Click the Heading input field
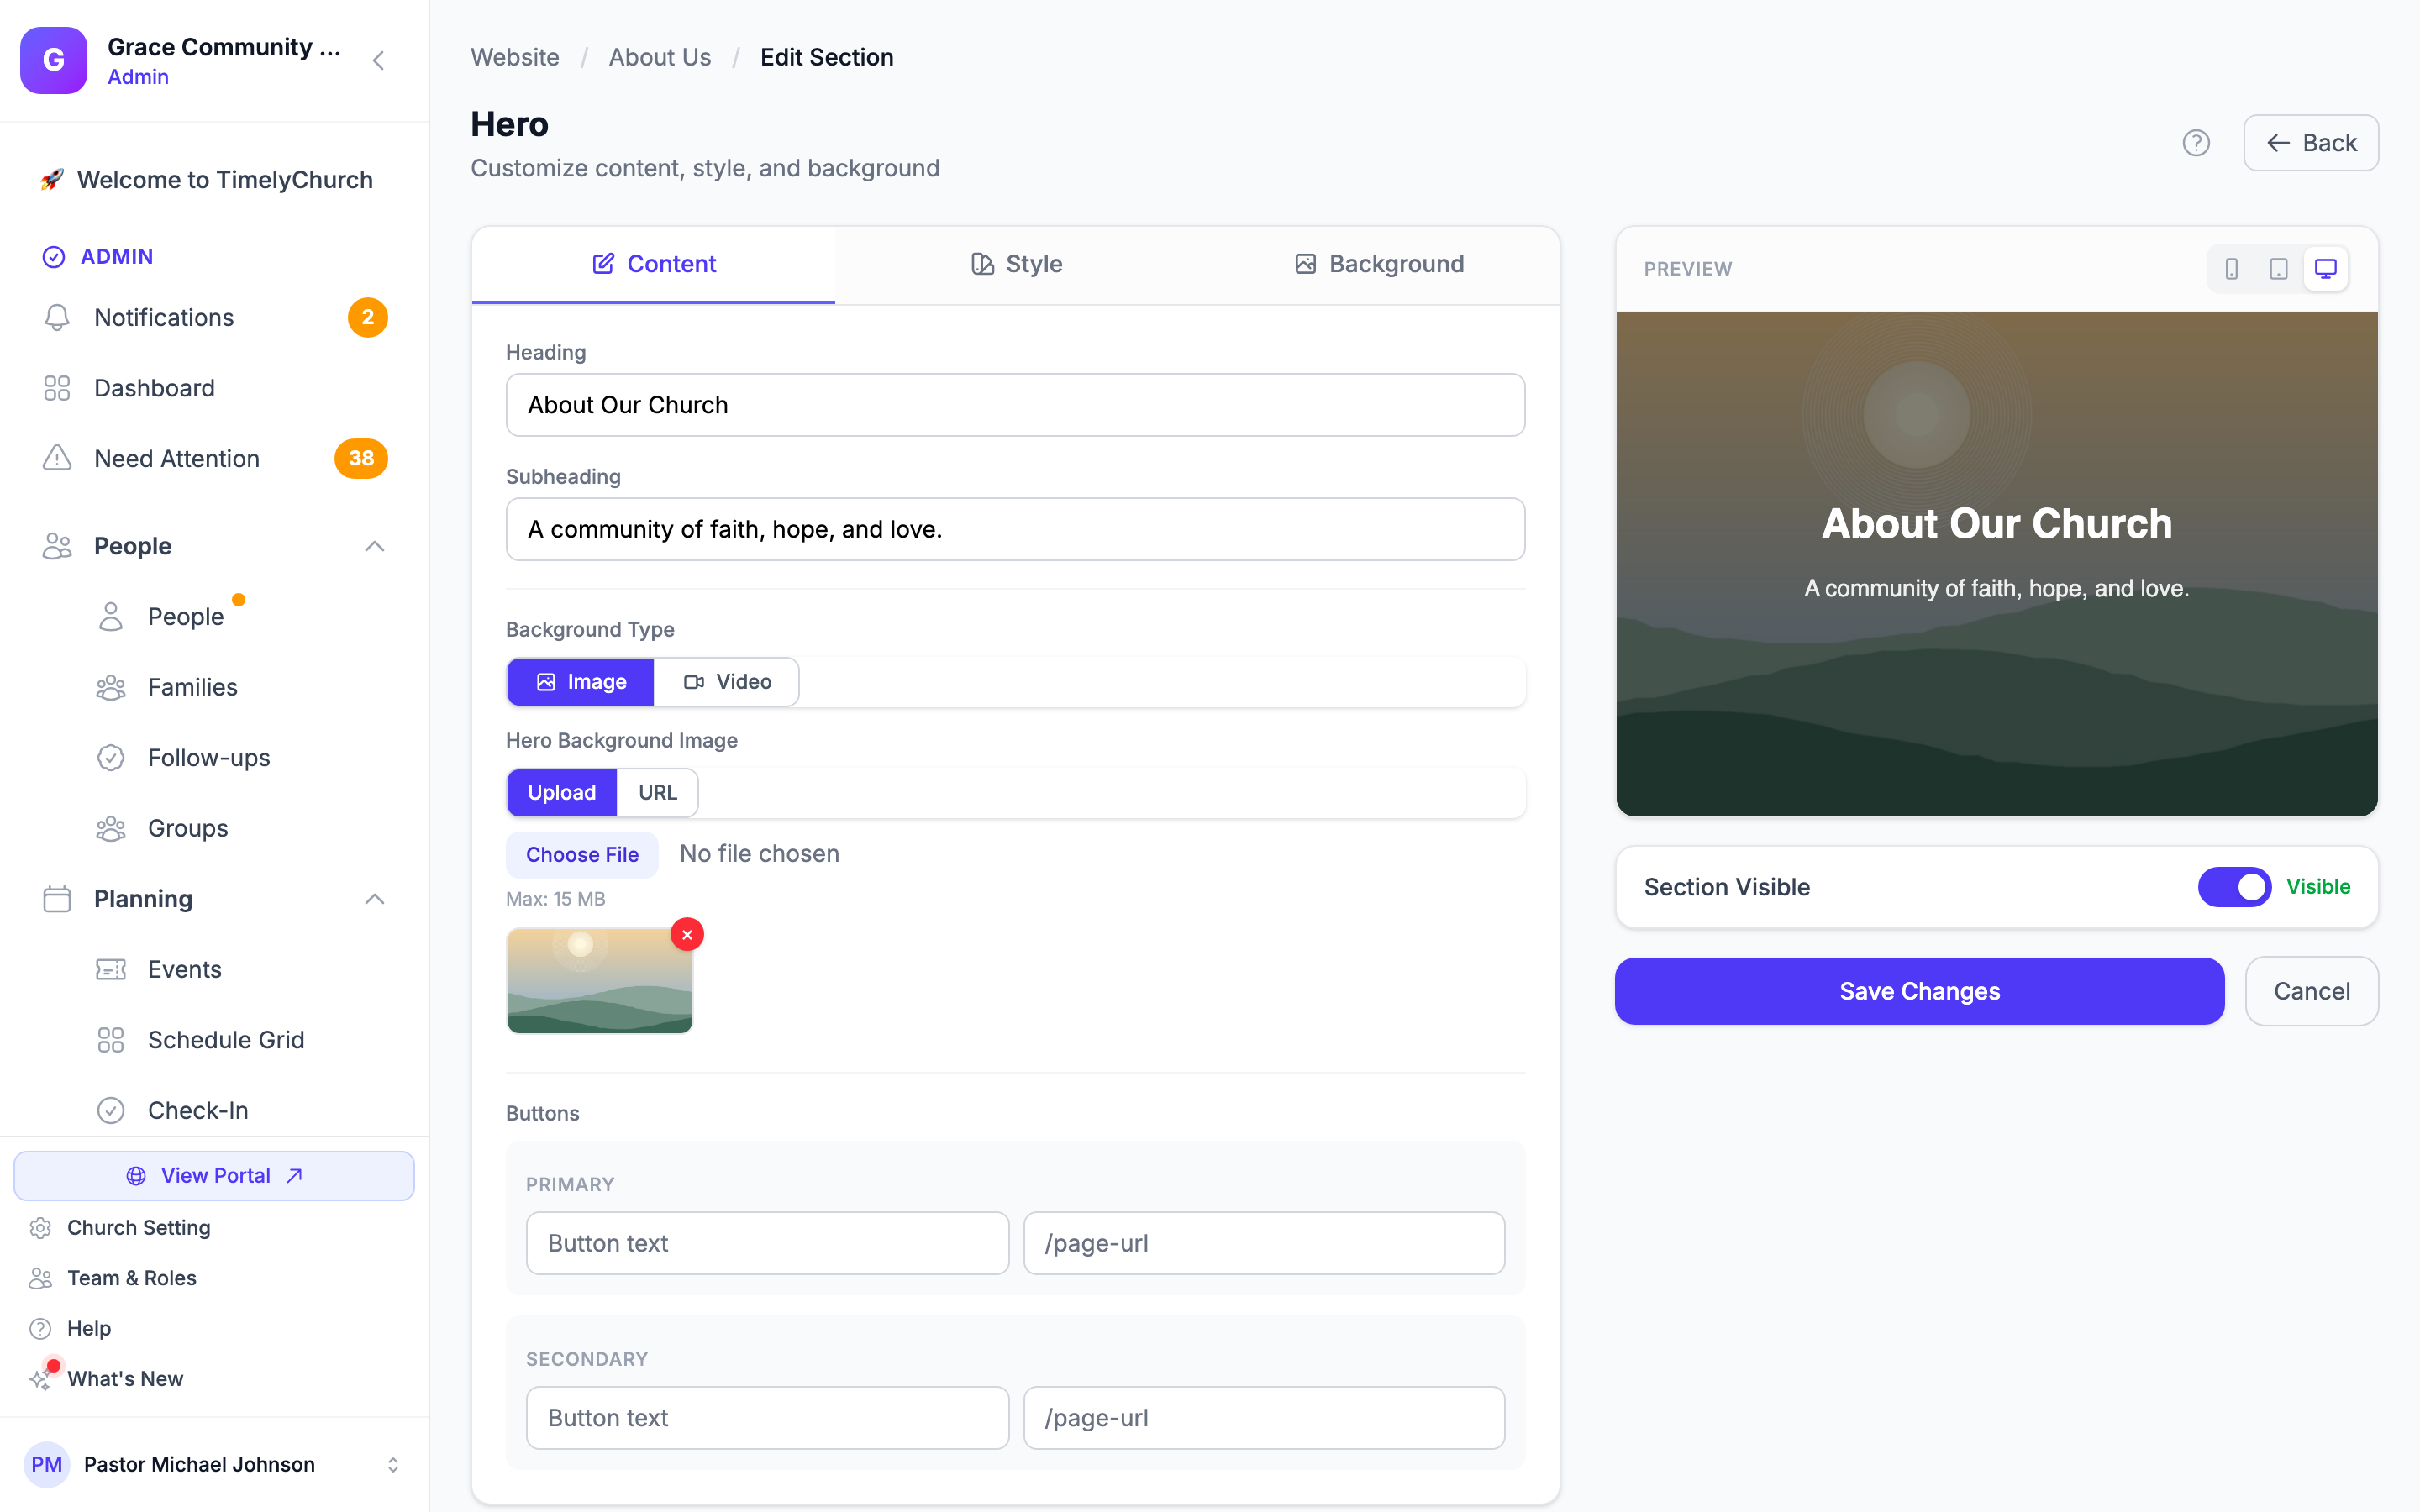The height and width of the screenshot is (1512, 2420). pyautogui.click(x=1016, y=405)
